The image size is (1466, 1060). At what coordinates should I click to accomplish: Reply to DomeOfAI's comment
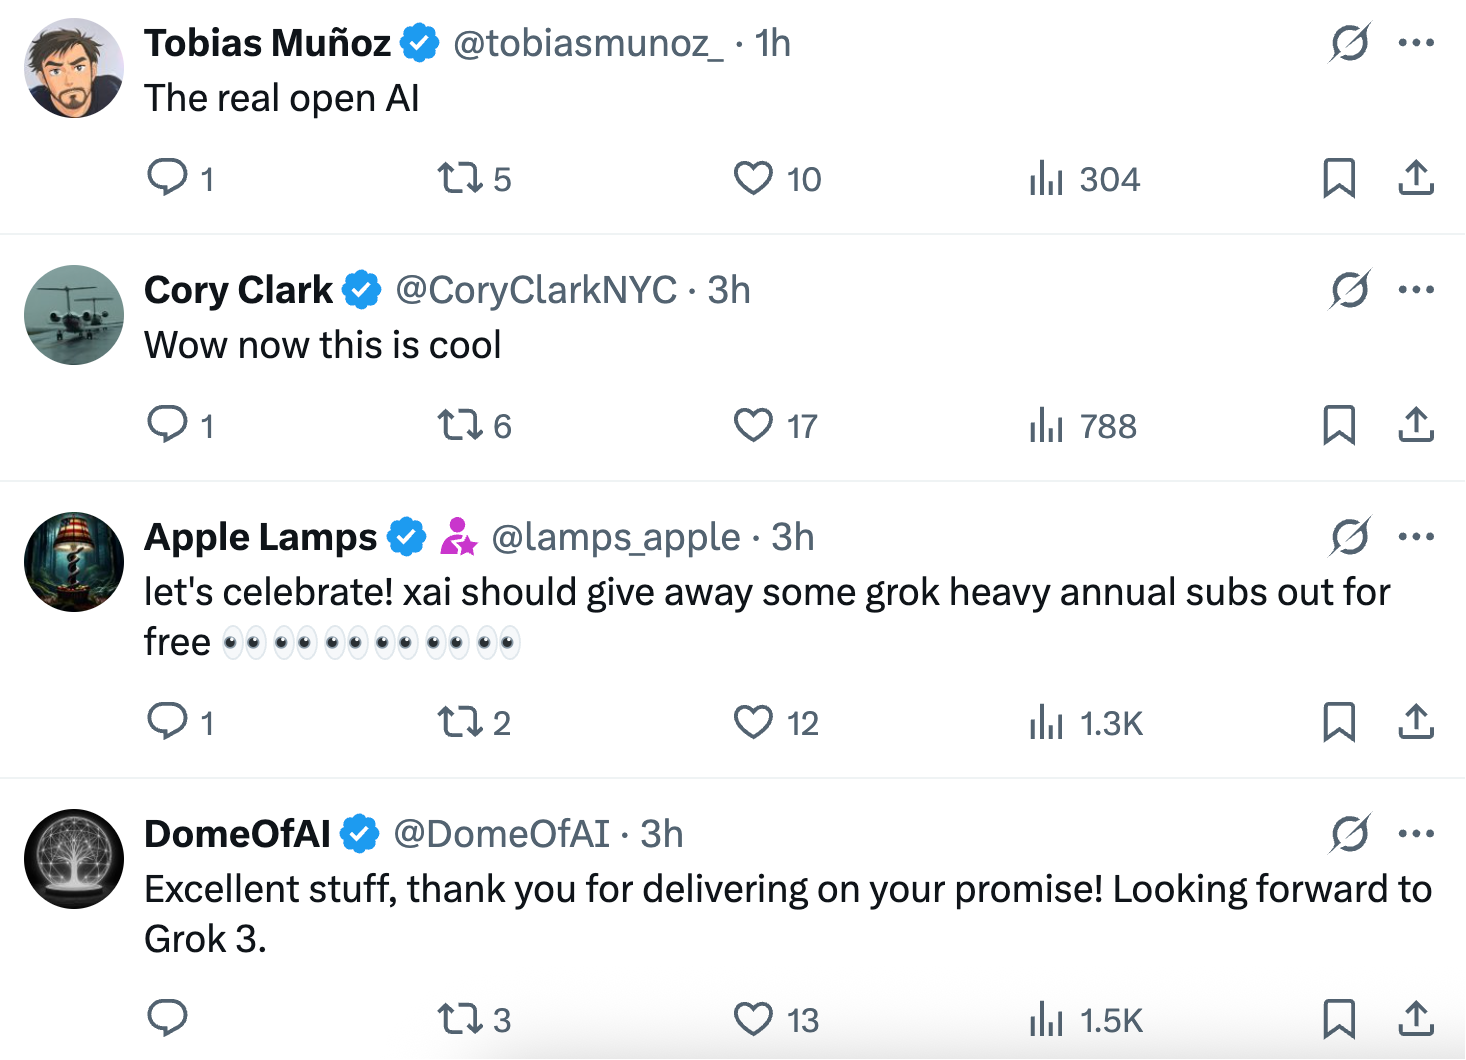(x=168, y=1018)
